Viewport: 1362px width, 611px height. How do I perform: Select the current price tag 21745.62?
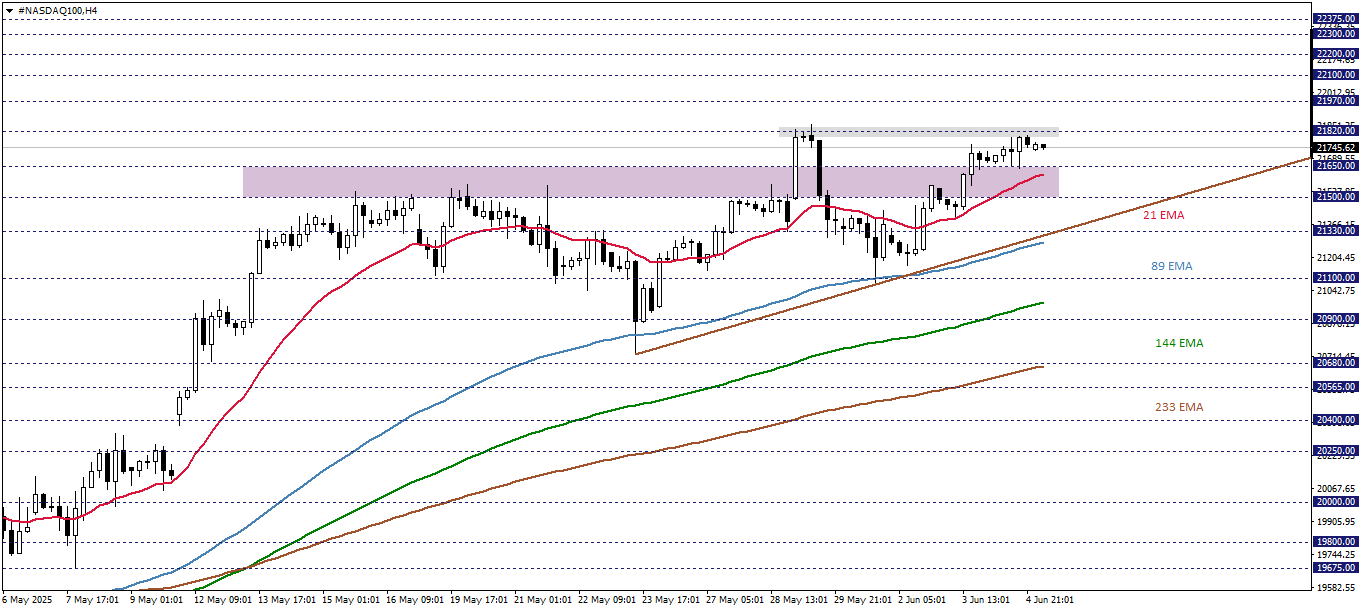pyautogui.click(x=1336, y=147)
